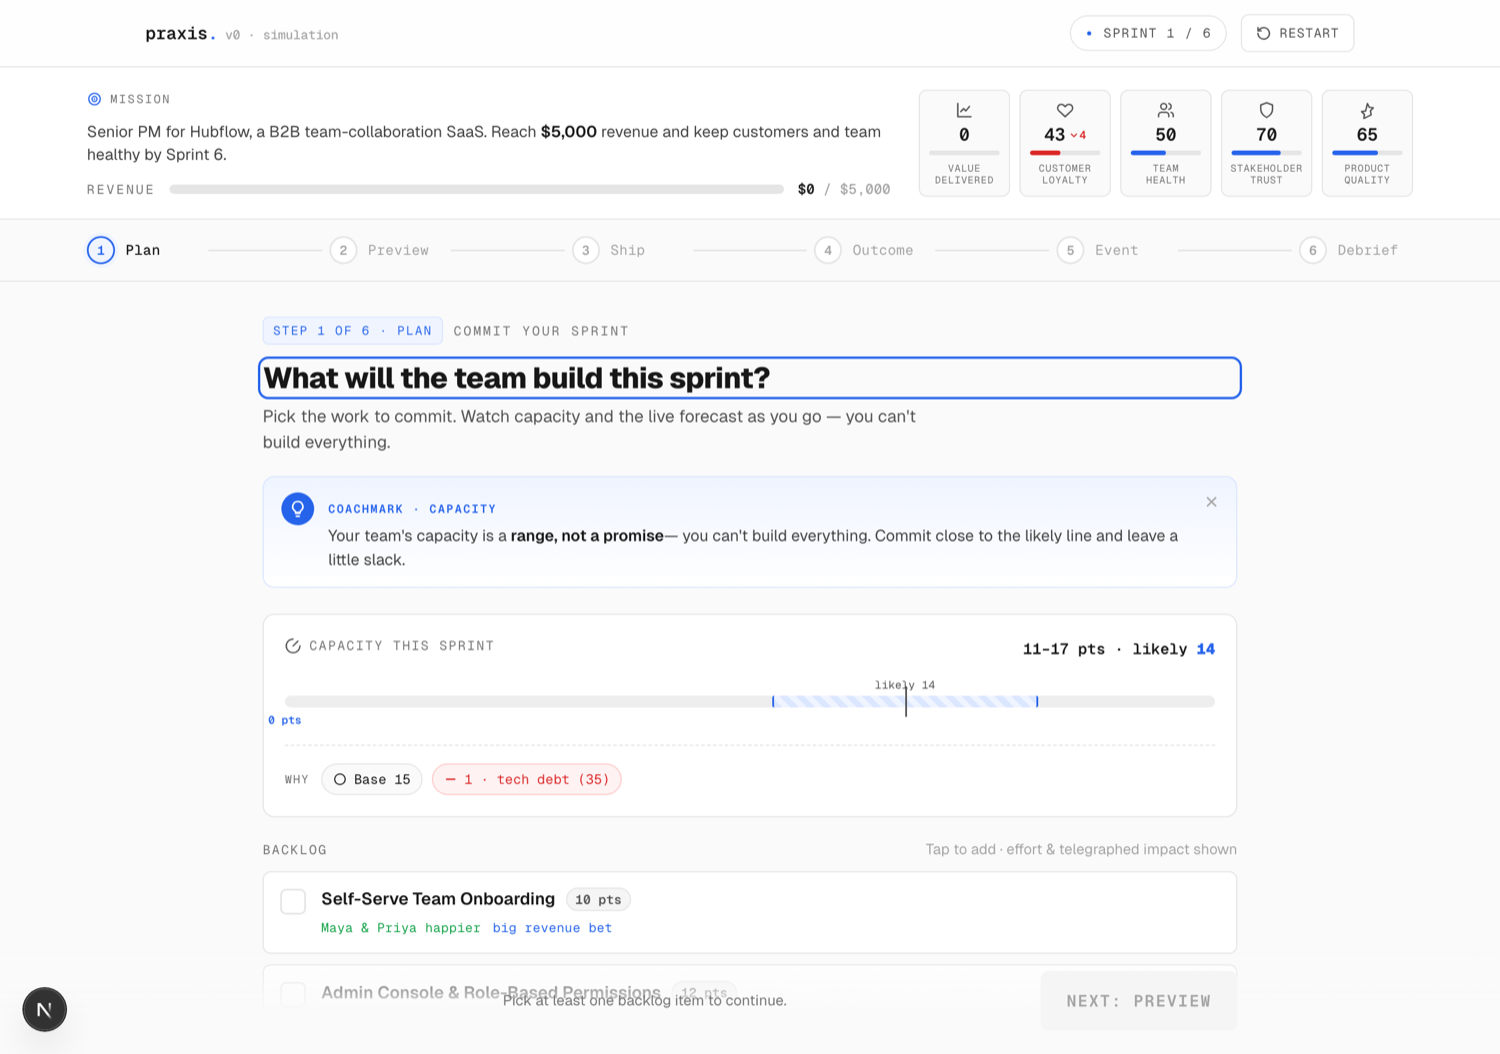Go to the Plan step
1500x1054 pixels.
124,250
